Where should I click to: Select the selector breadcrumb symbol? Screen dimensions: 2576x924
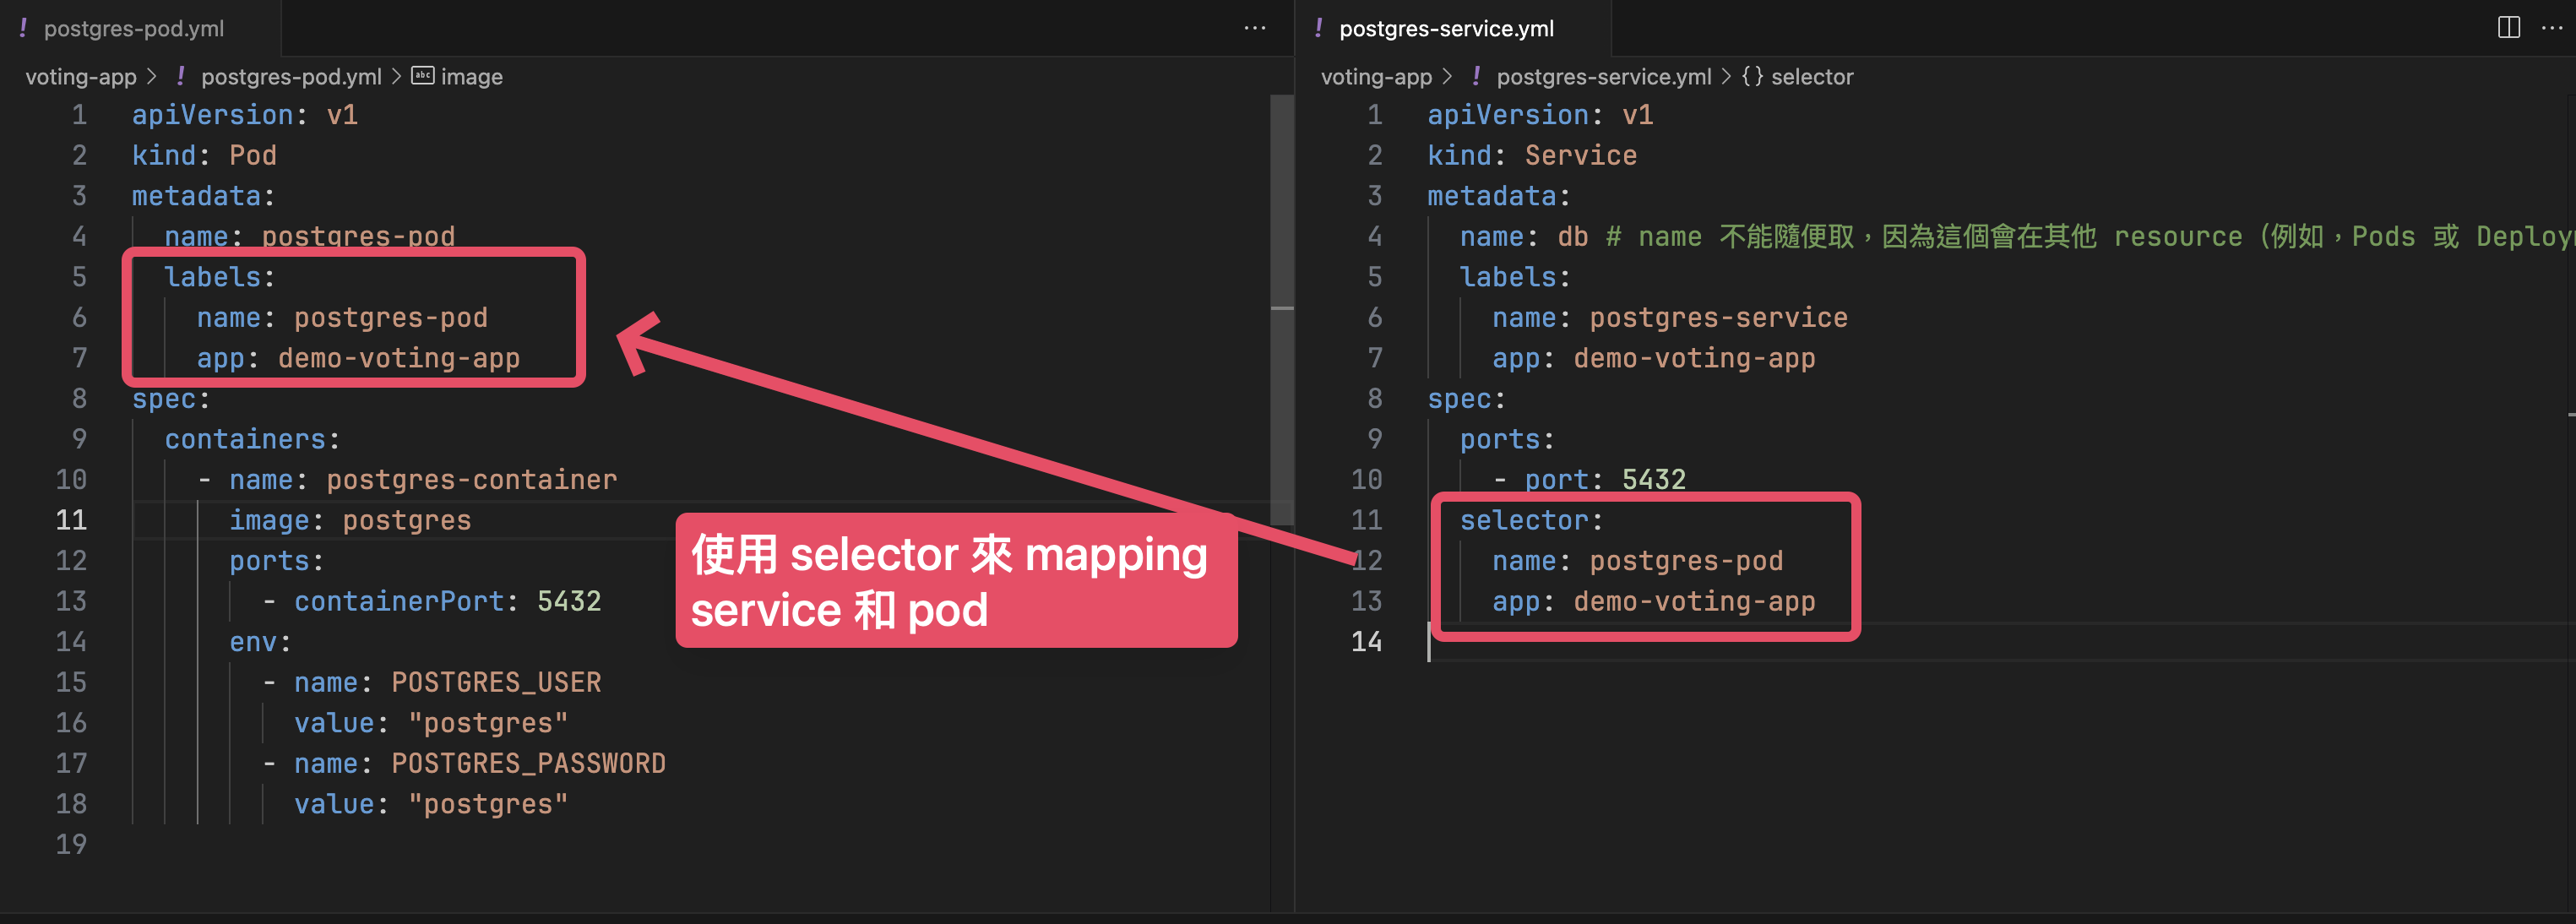click(1812, 77)
